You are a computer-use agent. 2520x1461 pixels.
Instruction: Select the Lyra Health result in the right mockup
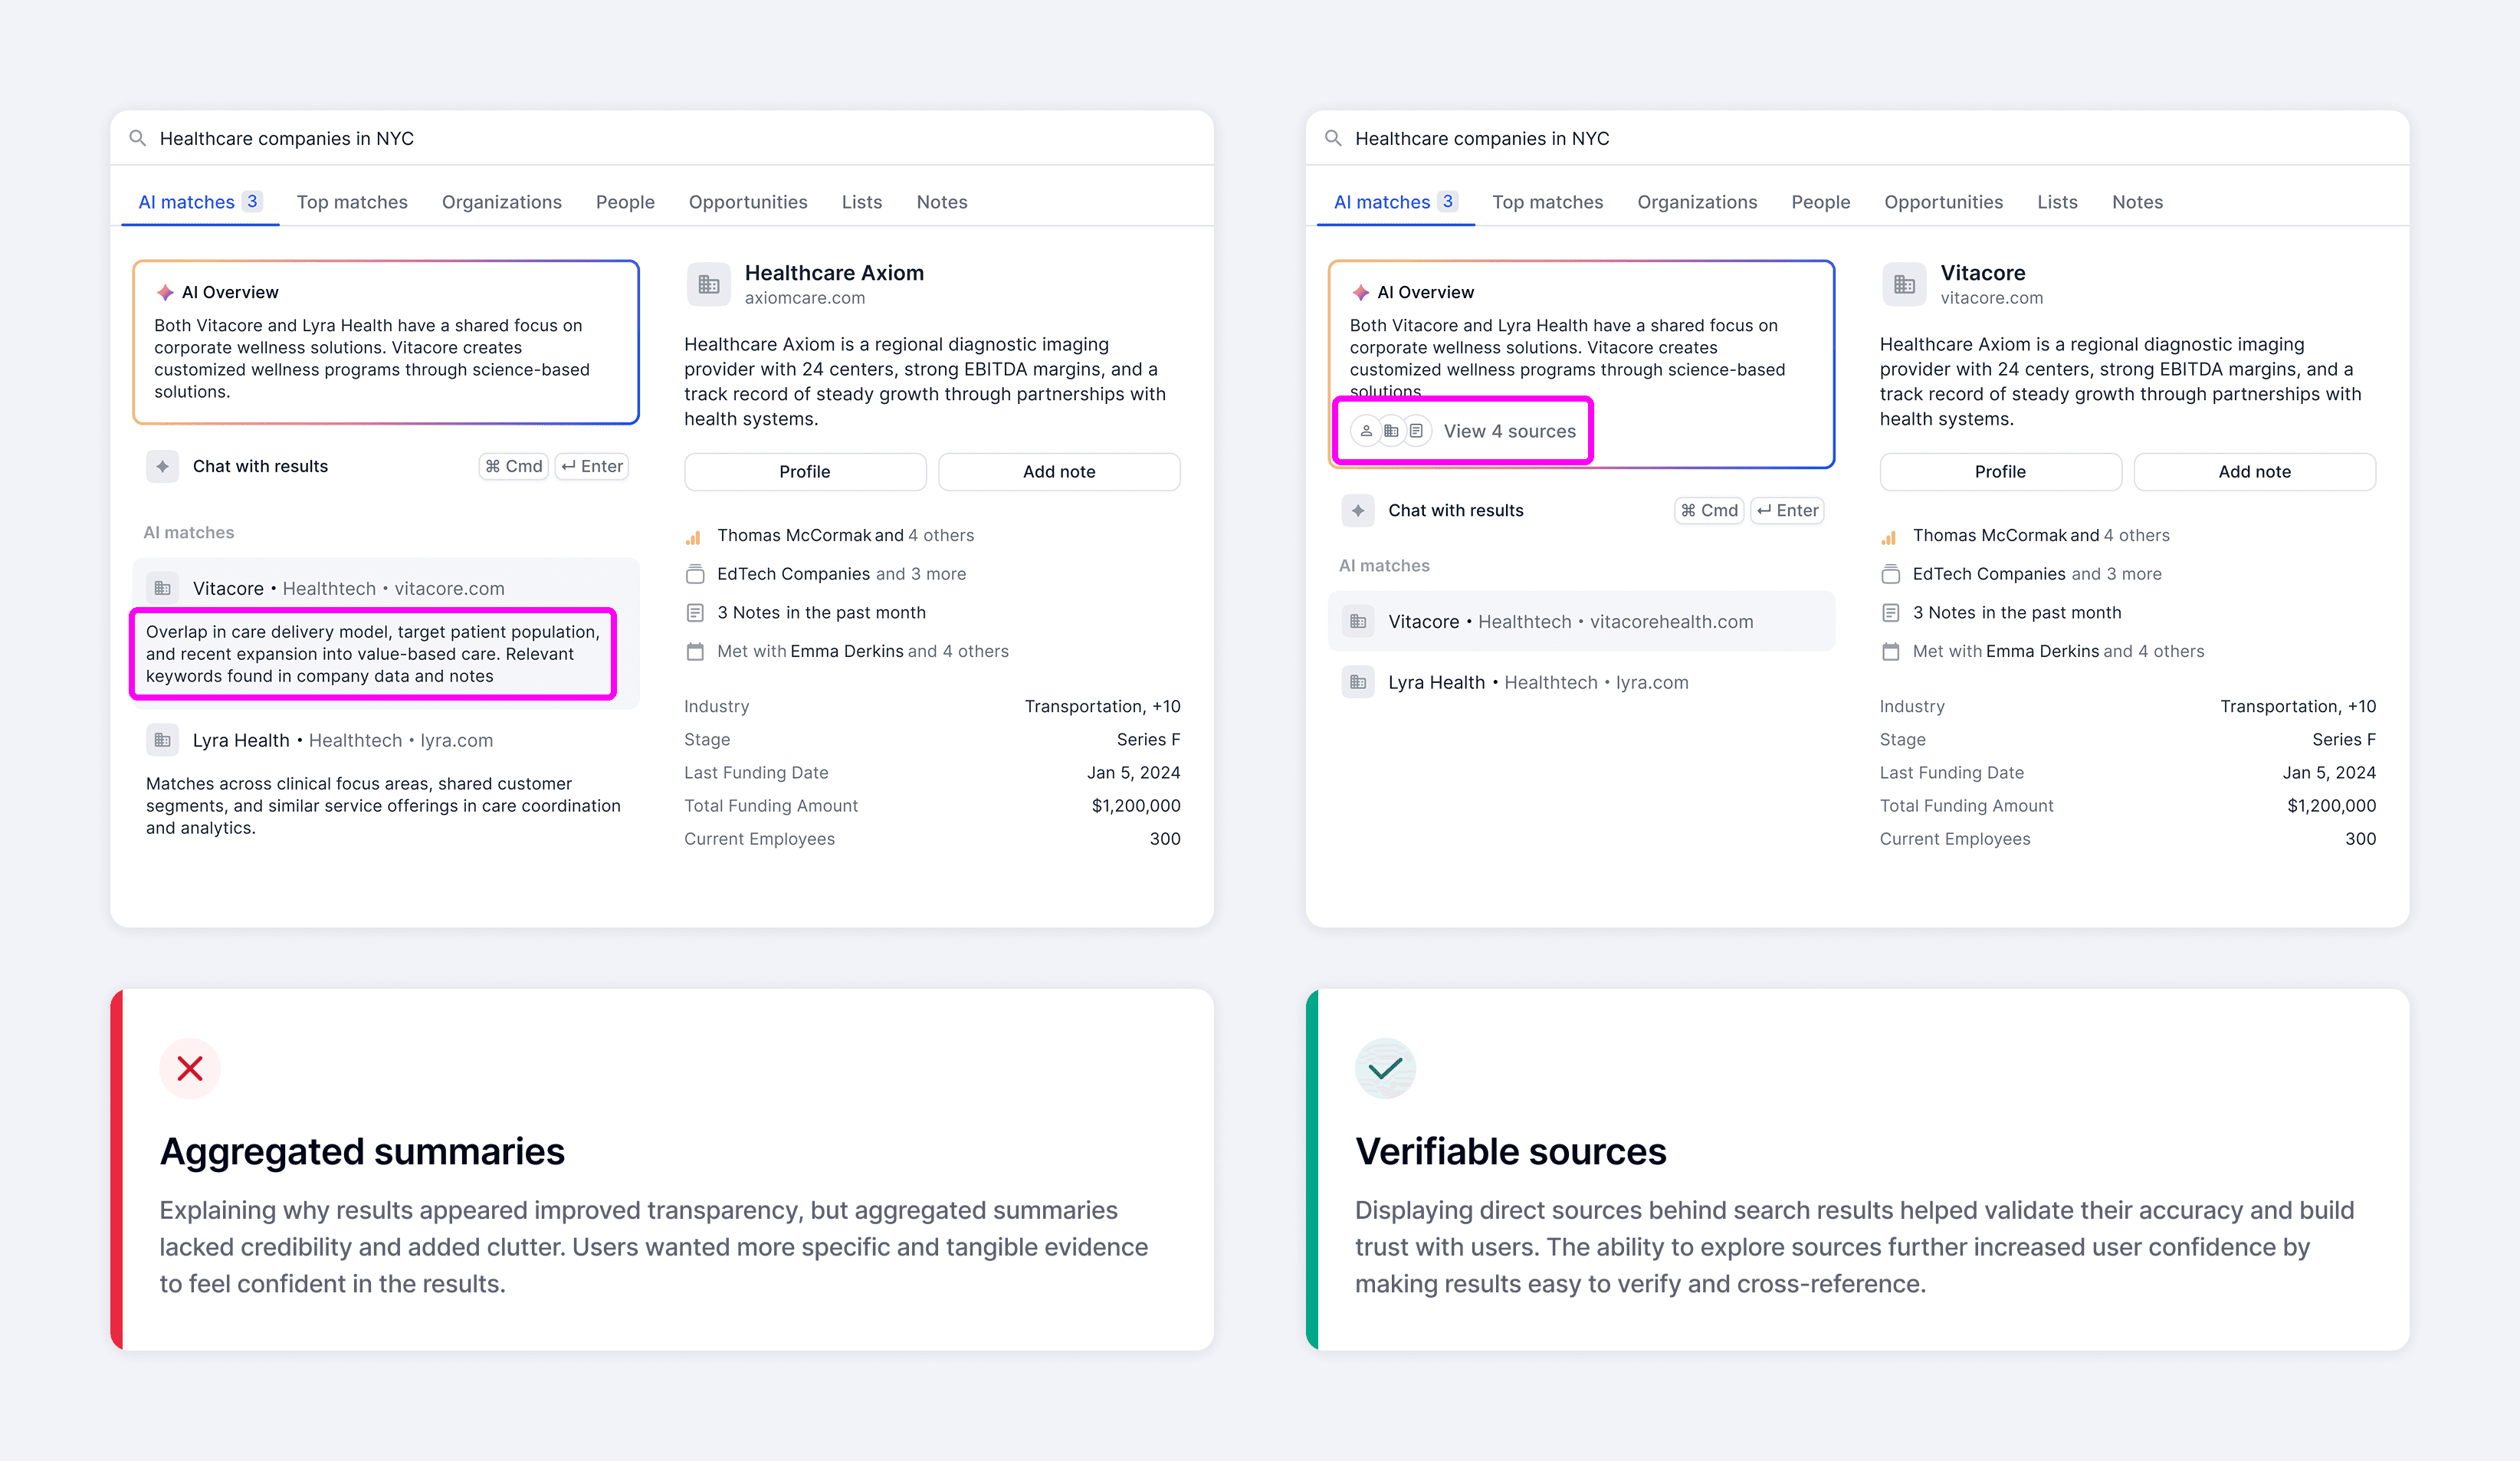1581,682
